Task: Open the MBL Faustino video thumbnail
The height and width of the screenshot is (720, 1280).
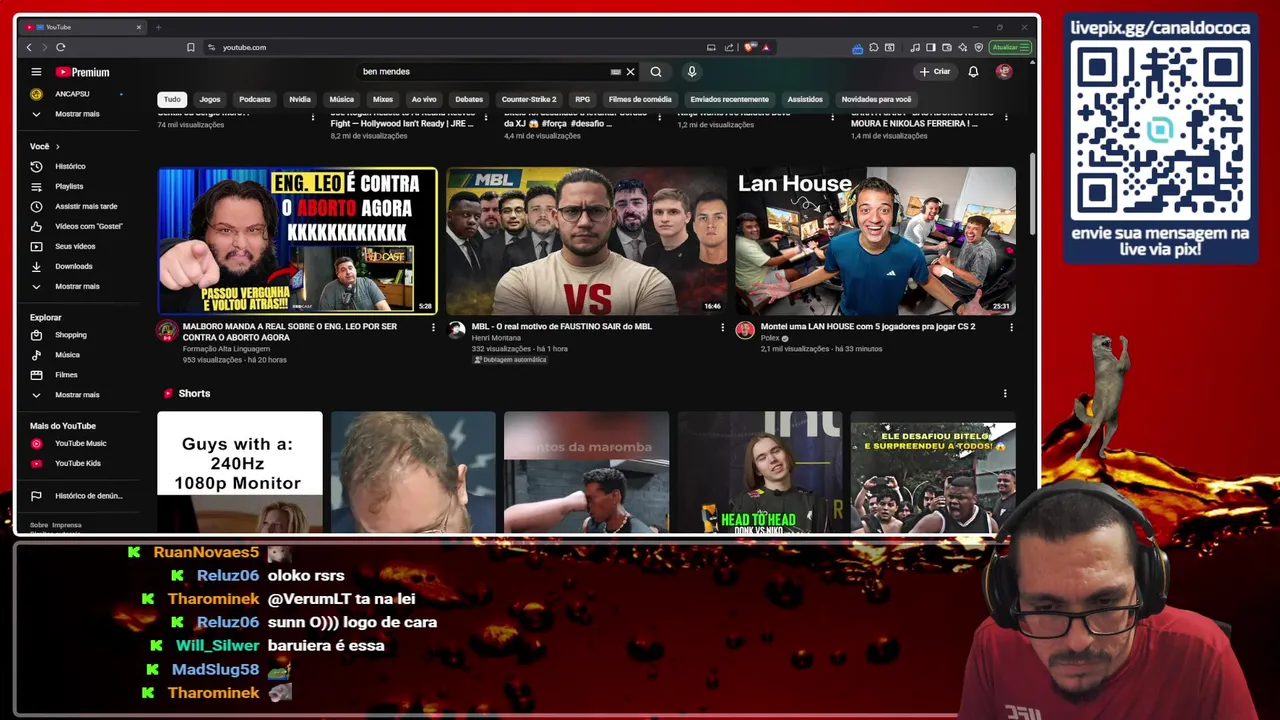Action: coord(586,241)
